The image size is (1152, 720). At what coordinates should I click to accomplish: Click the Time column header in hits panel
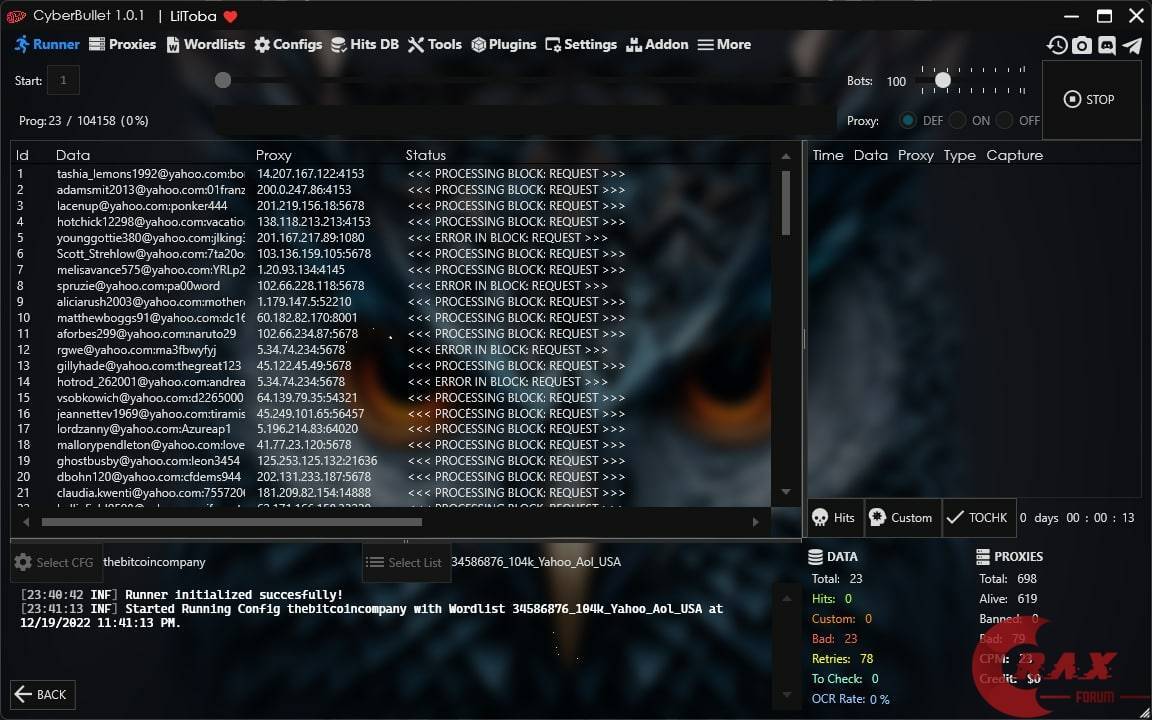tap(828, 155)
